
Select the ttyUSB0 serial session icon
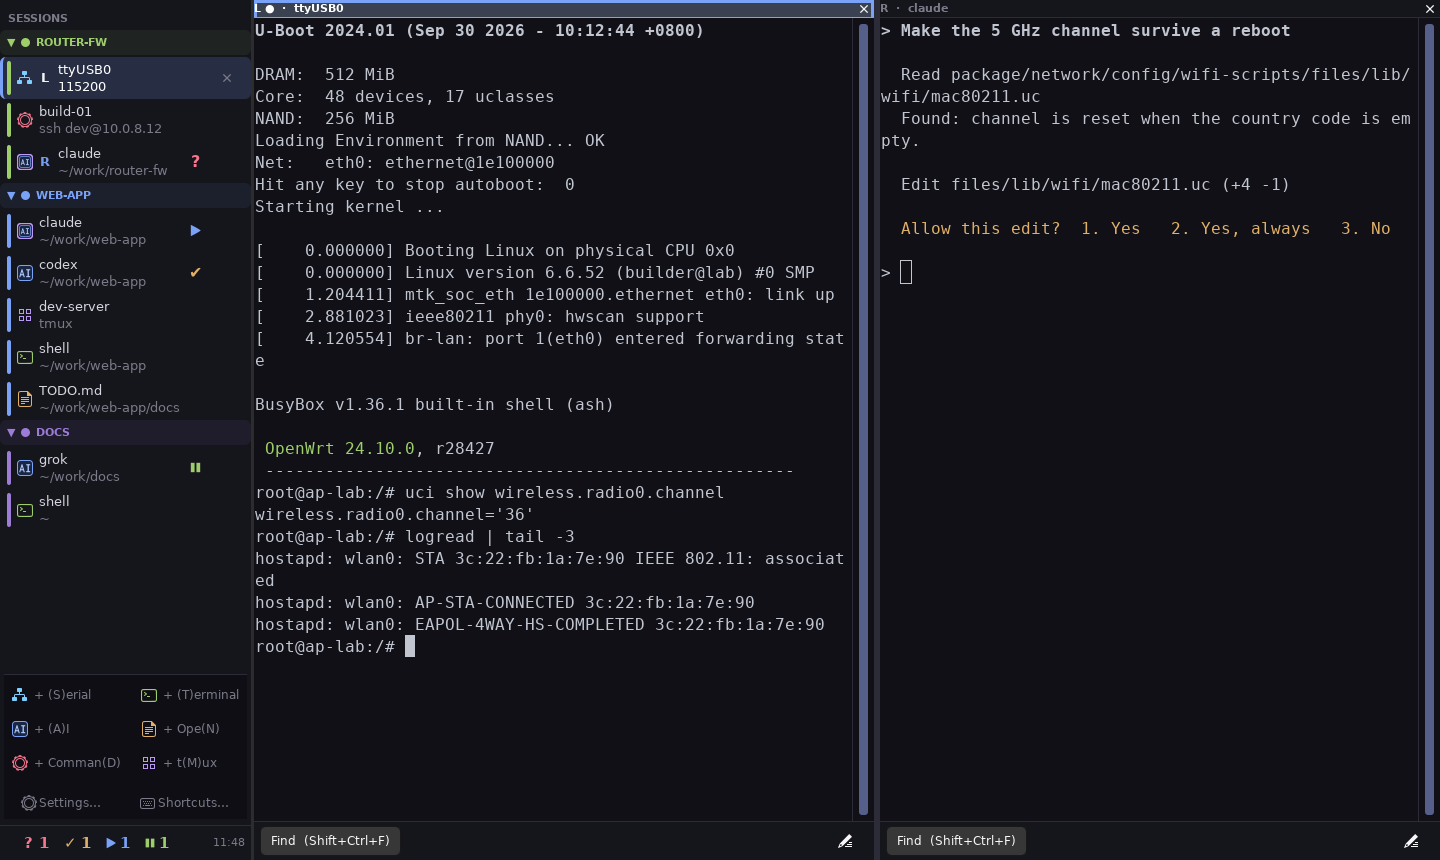point(25,78)
